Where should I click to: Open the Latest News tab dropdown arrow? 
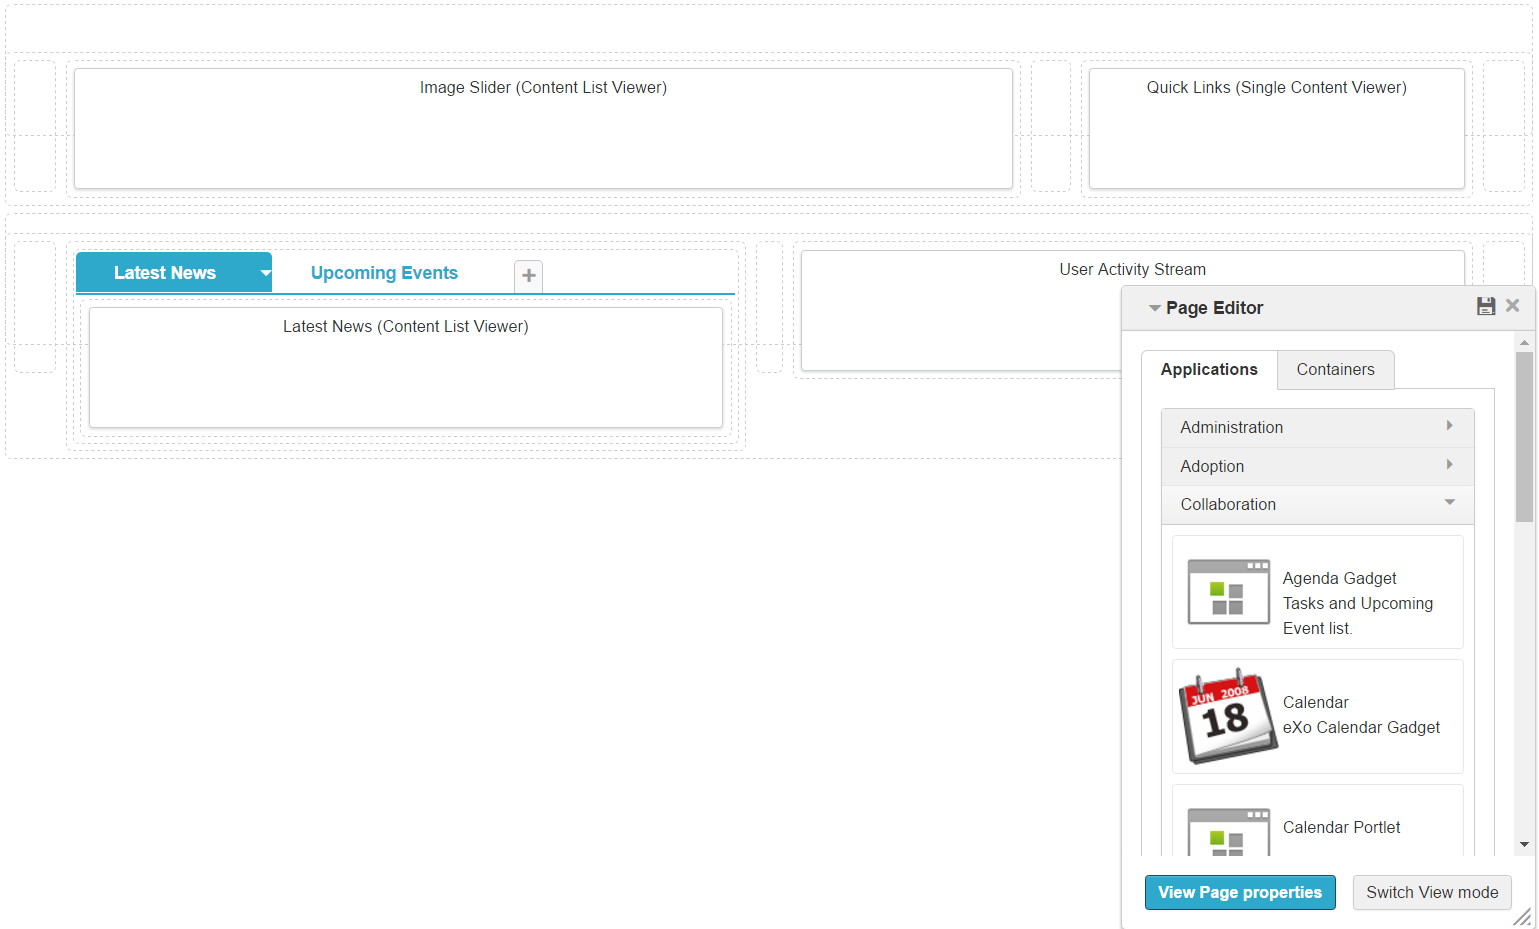click(264, 272)
